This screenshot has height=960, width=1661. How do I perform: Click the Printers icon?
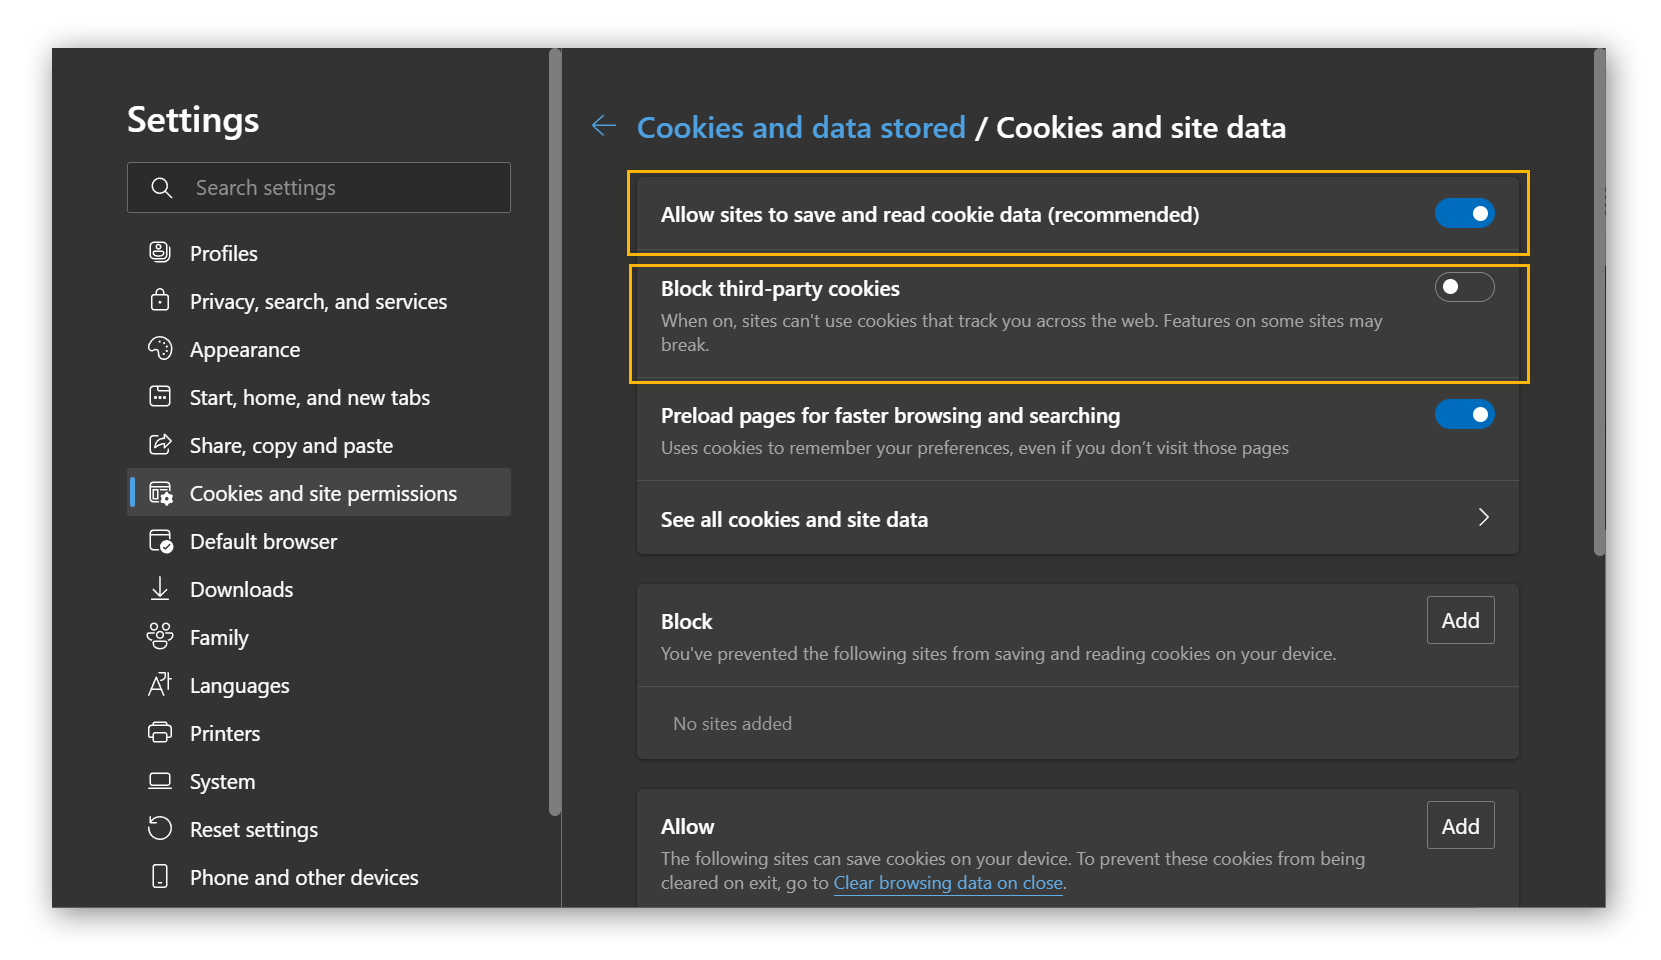pyautogui.click(x=160, y=732)
